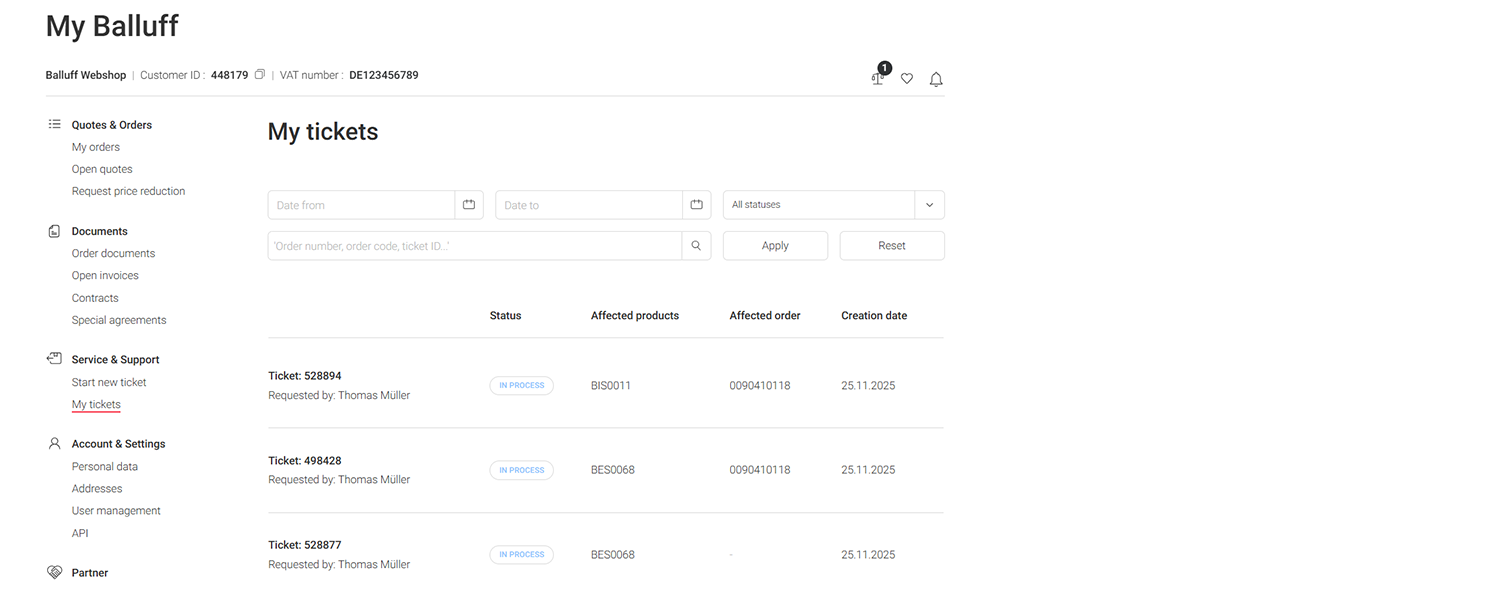Open the My orders menu item
1488x593 pixels.
[96, 147]
